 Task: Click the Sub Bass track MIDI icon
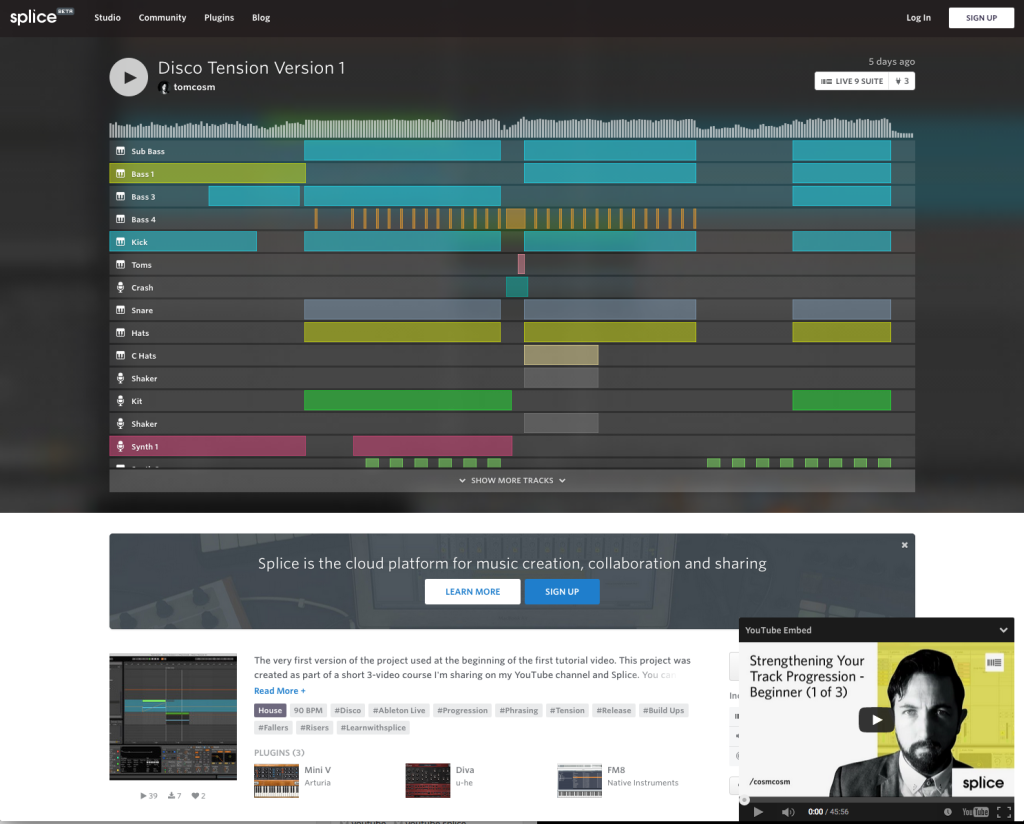[x=120, y=151]
